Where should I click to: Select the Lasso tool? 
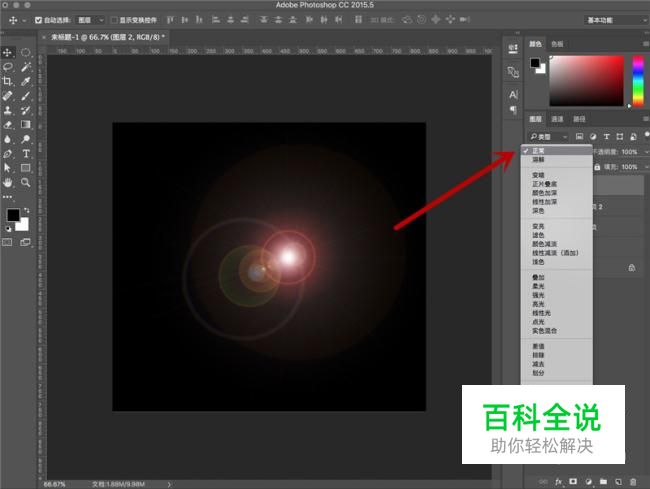(x=7, y=67)
